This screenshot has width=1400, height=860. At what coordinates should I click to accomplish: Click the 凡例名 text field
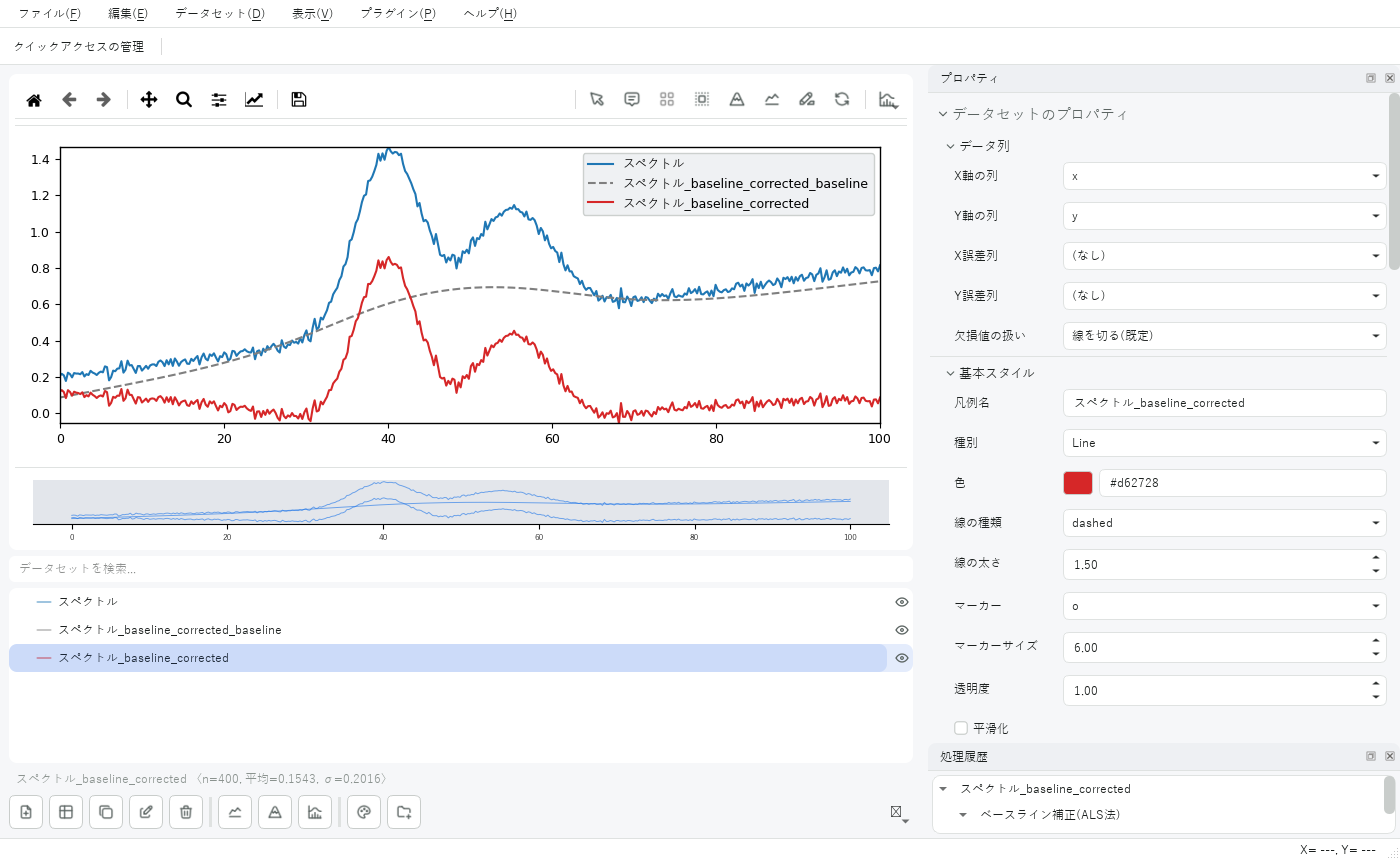[x=1225, y=403]
